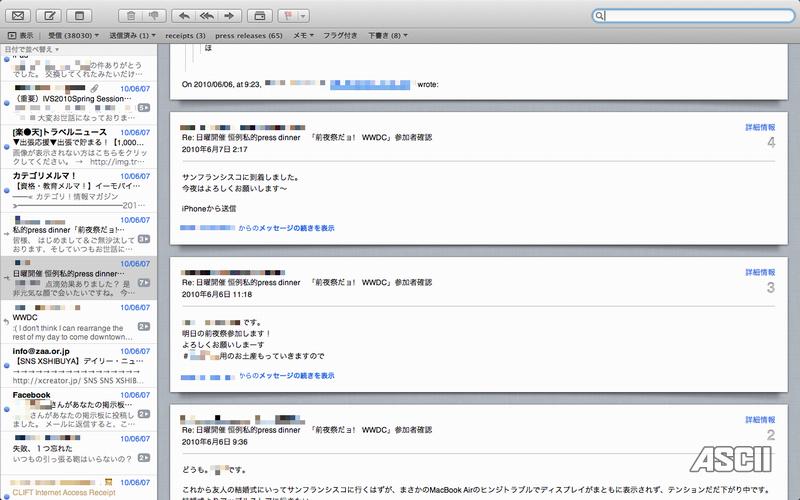Compose a new message with pencil icon

[x=49, y=16]
